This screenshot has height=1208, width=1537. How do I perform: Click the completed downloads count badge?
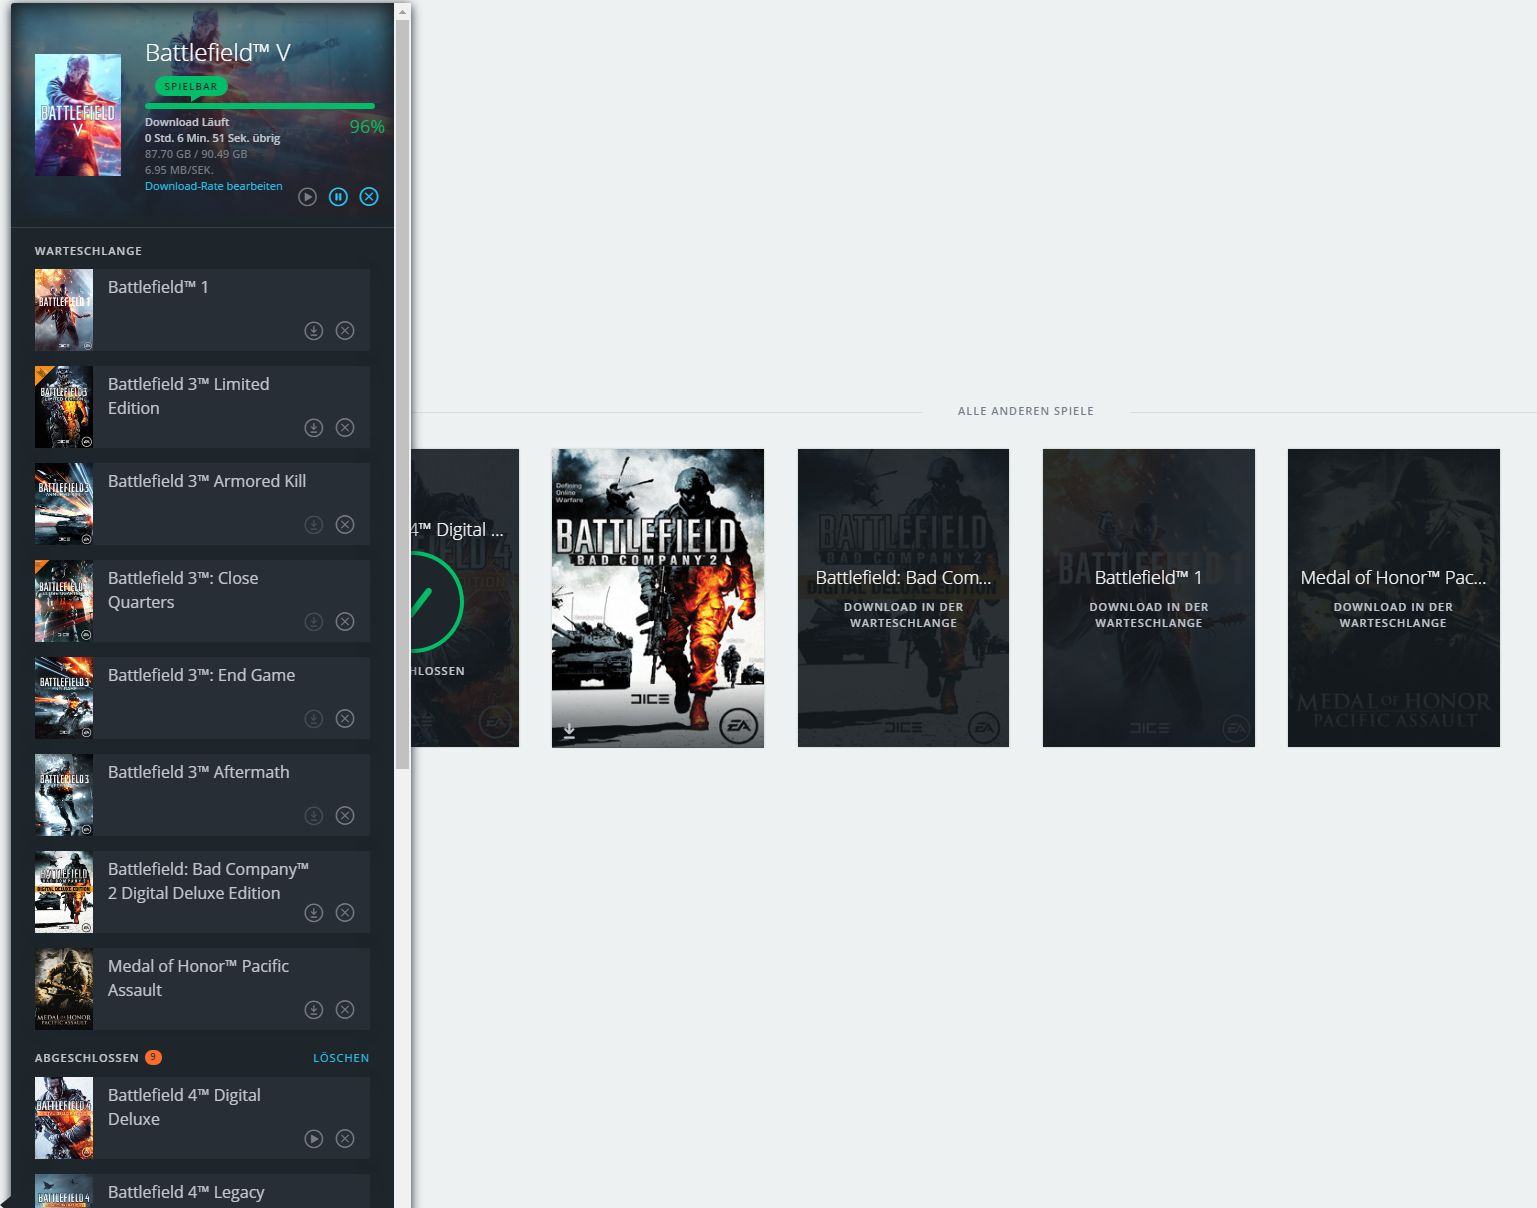(153, 1057)
